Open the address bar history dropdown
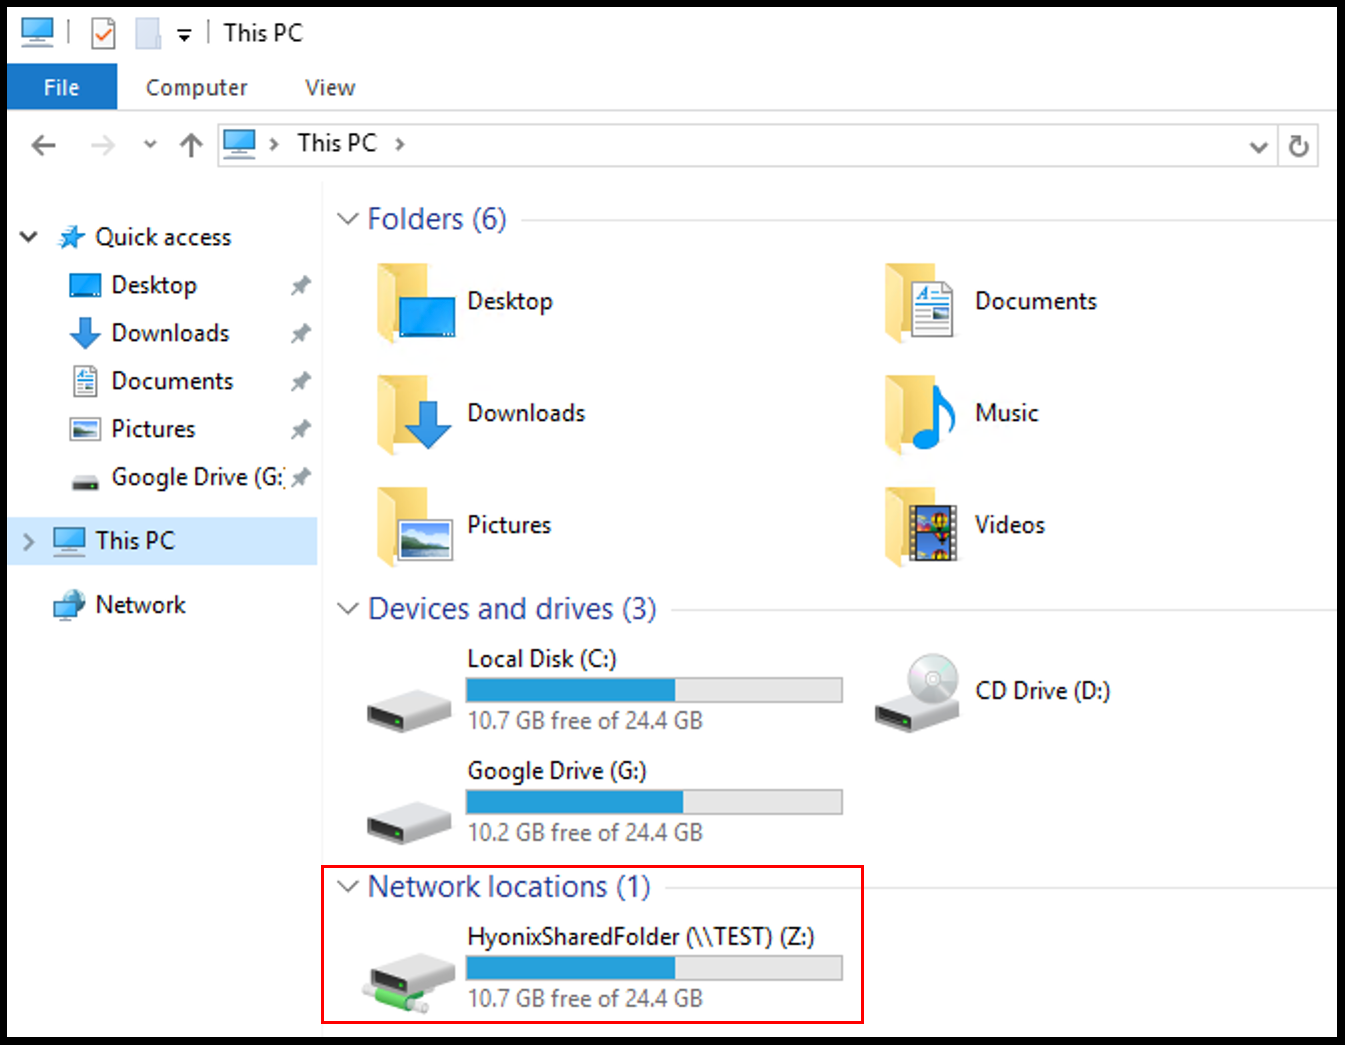The width and height of the screenshot is (1345, 1045). tap(1258, 147)
